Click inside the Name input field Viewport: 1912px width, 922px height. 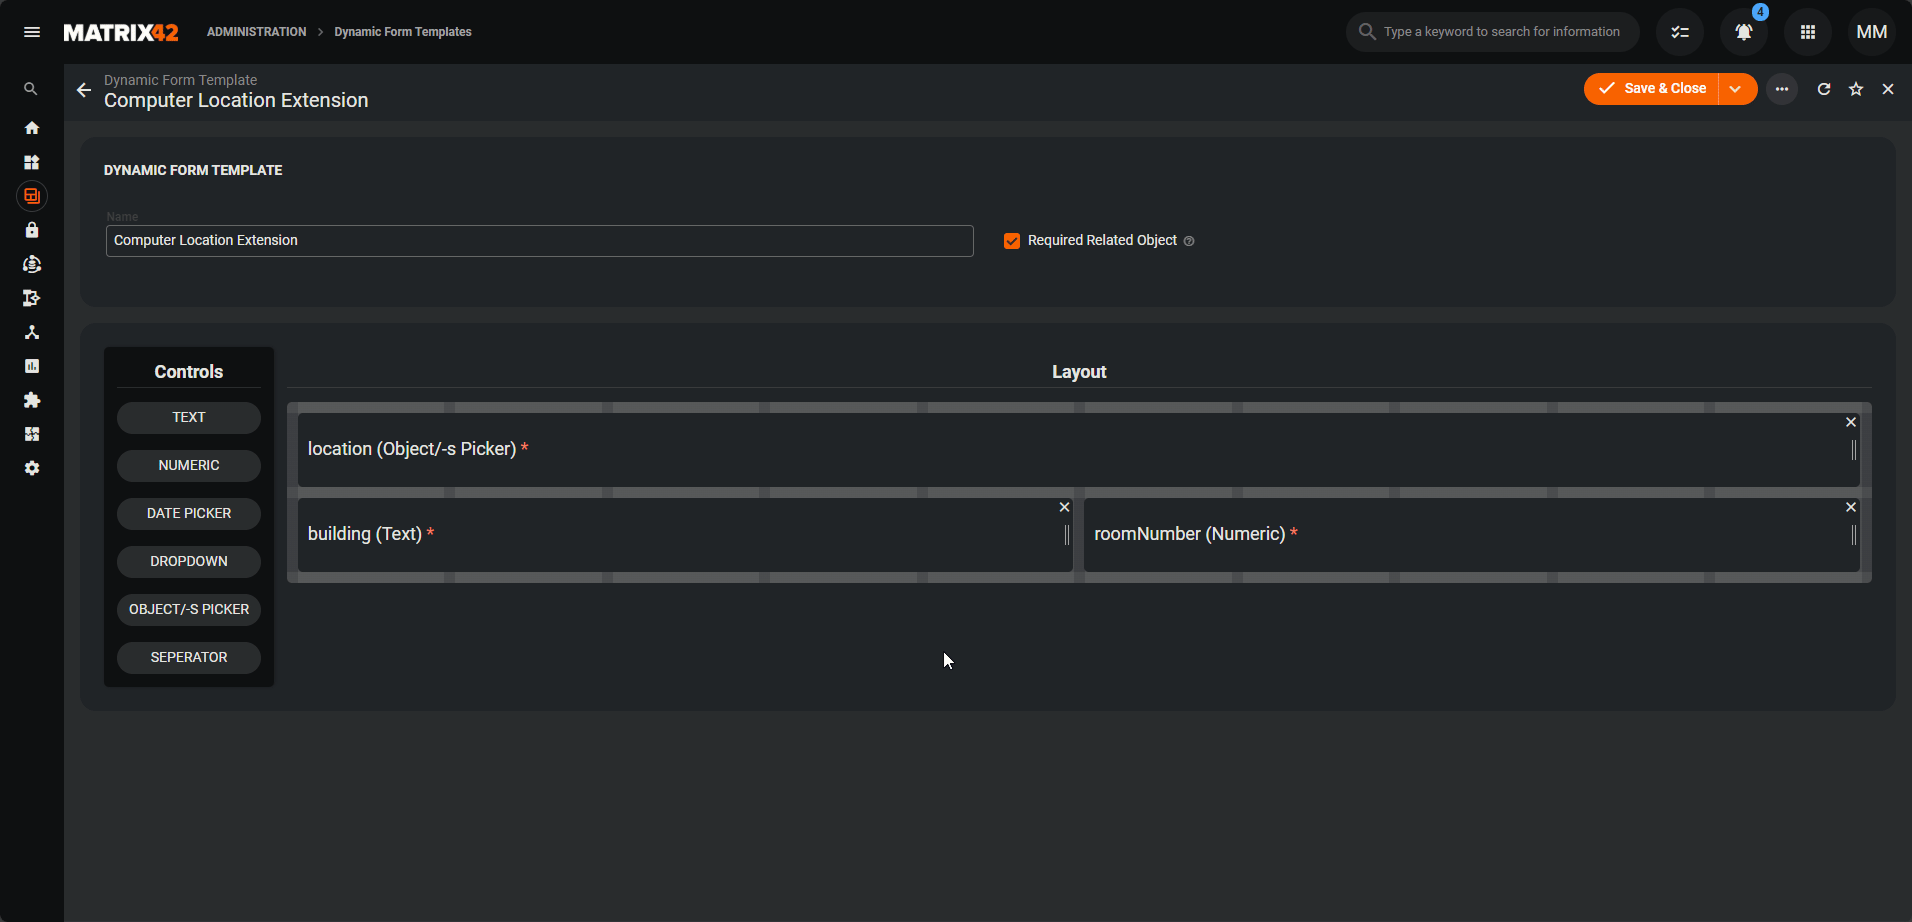pyautogui.click(x=539, y=240)
